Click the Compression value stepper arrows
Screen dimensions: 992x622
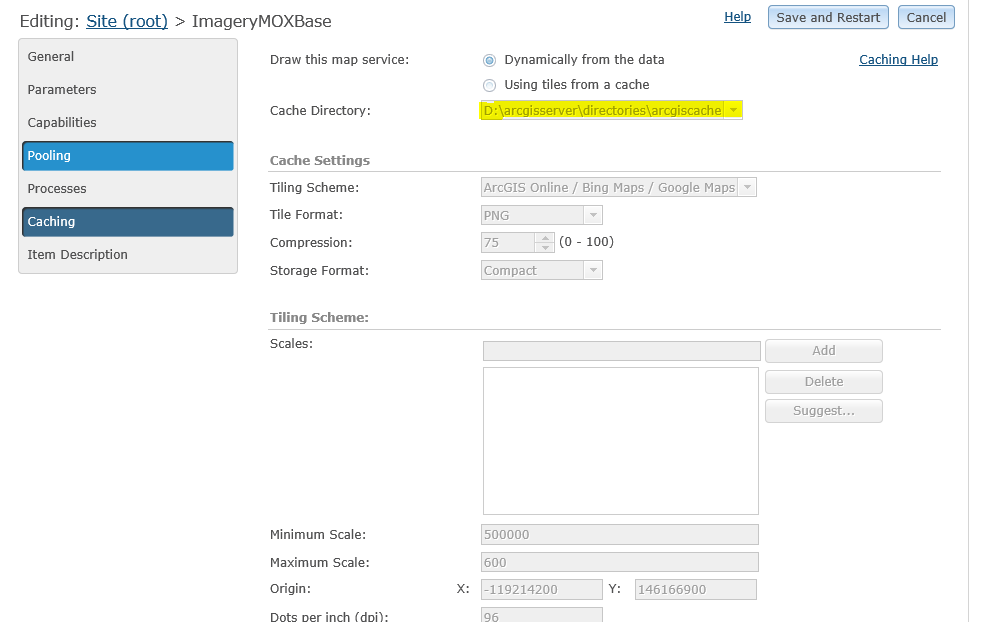click(544, 242)
